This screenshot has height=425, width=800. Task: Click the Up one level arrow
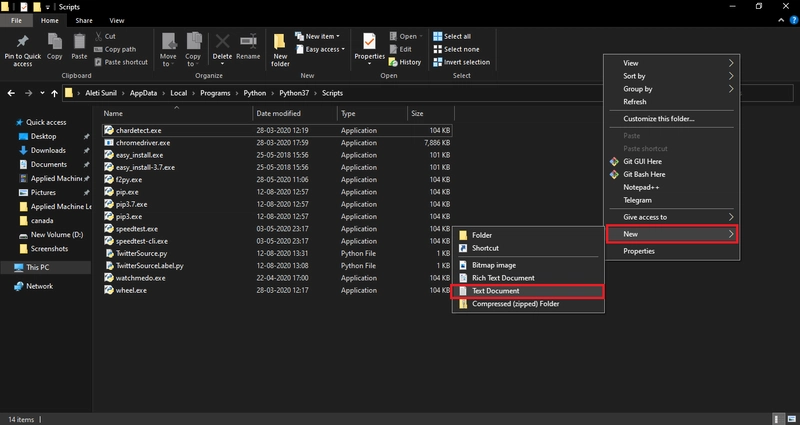(x=55, y=93)
